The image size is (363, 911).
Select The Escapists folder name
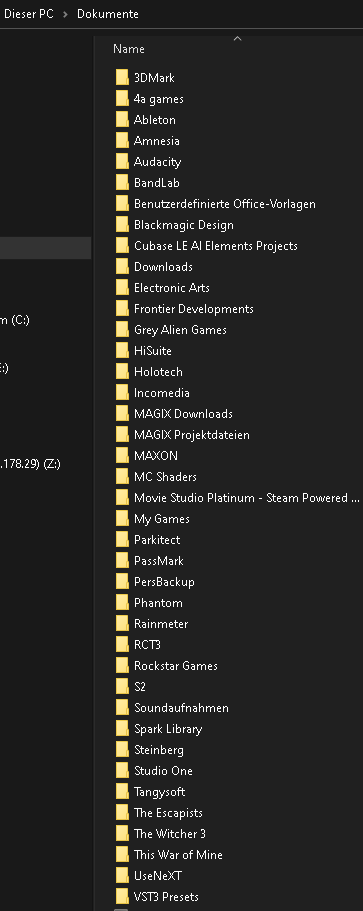click(168, 813)
